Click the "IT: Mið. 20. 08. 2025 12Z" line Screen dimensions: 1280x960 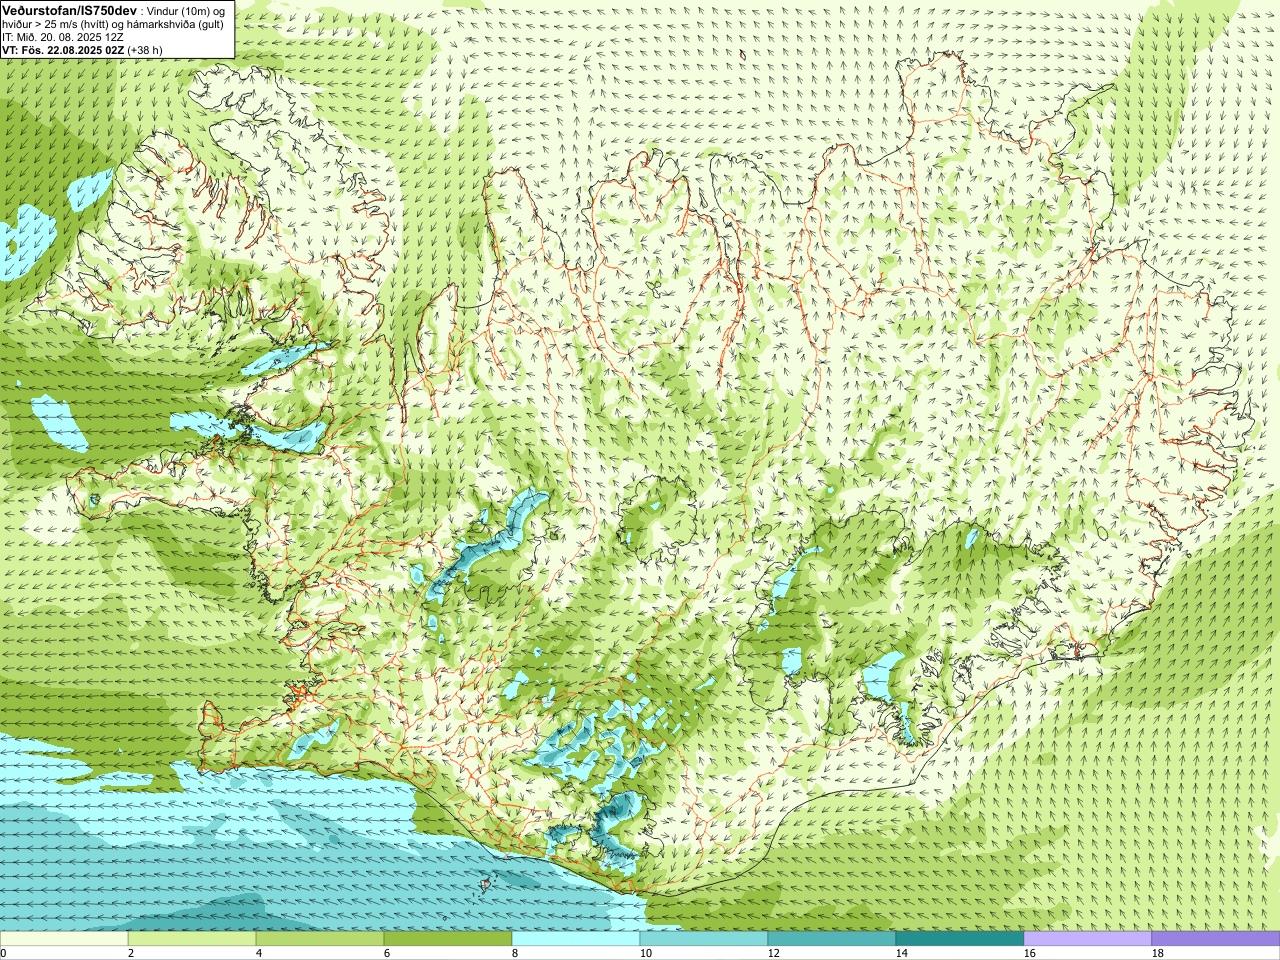63,37
